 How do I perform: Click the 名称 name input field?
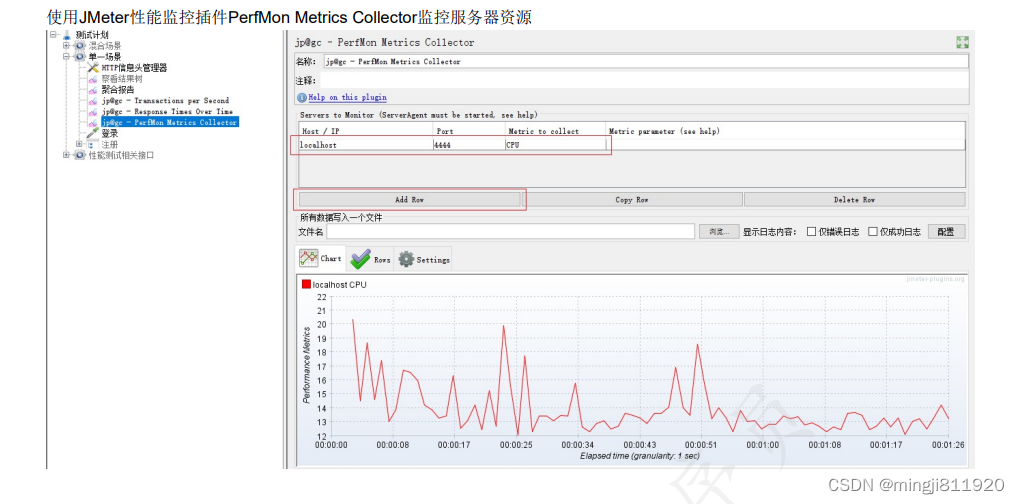[x=646, y=61]
